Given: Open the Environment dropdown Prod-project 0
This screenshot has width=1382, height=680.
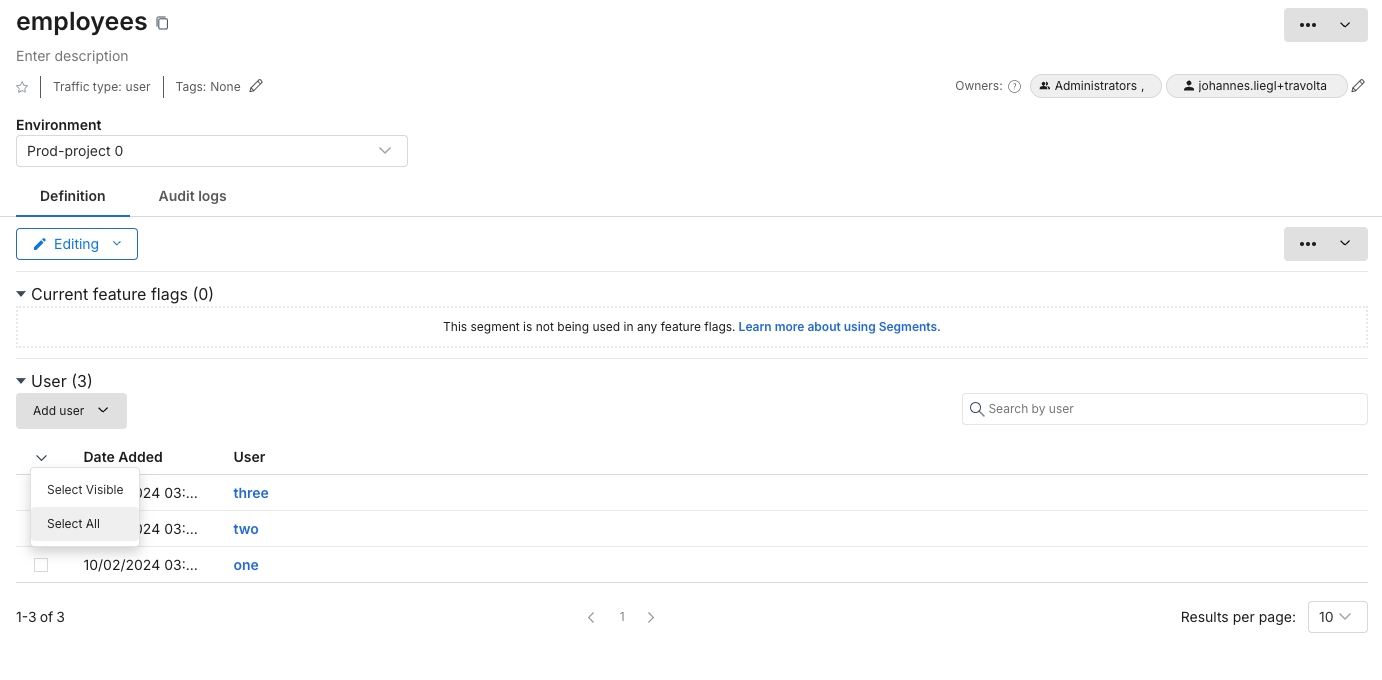Looking at the screenshot, I should [x=212, y=151].
